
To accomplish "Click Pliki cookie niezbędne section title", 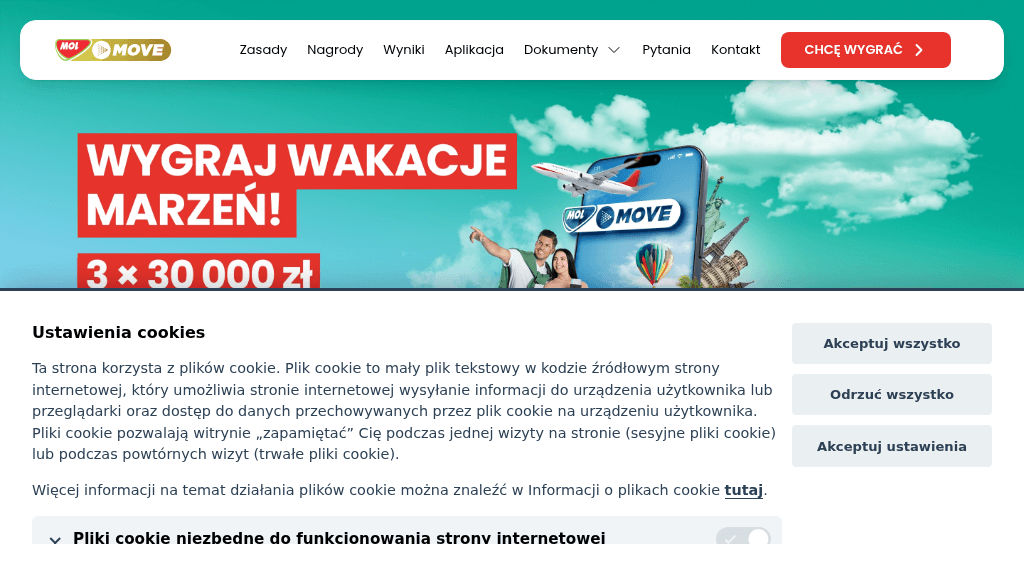I will pos(339,537).
